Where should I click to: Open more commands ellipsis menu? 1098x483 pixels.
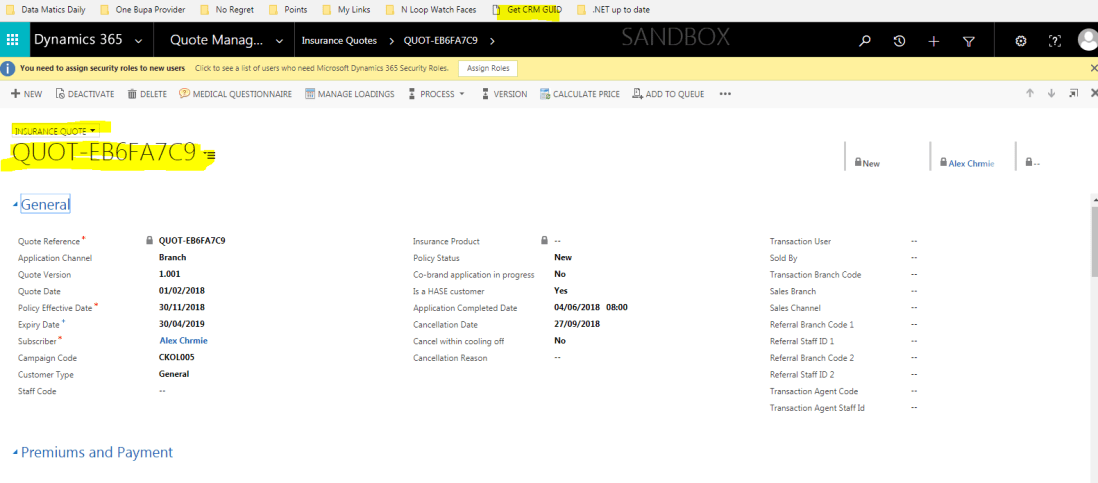click(725, 94)
